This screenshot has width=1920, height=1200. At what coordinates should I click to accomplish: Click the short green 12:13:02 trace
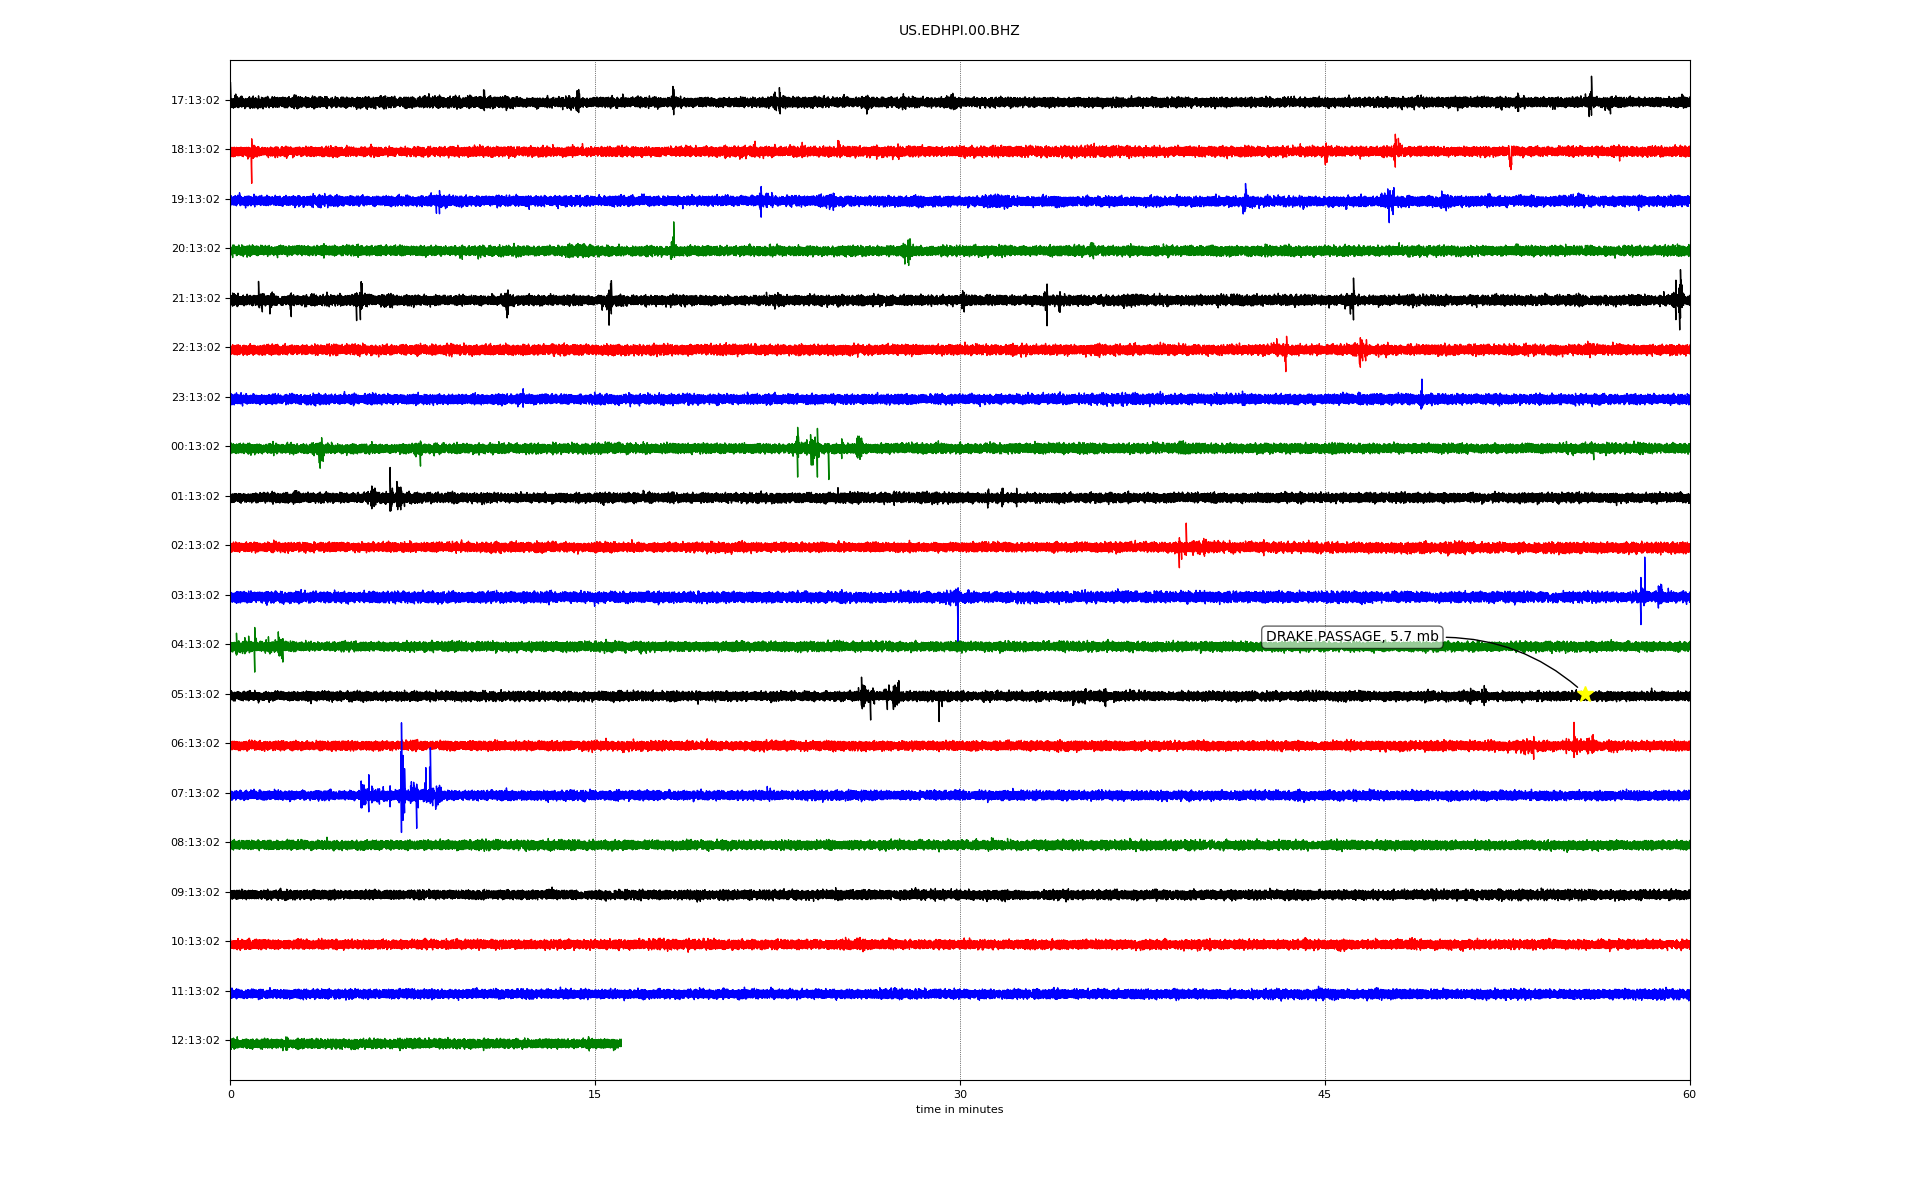[x=426, y=1044]
